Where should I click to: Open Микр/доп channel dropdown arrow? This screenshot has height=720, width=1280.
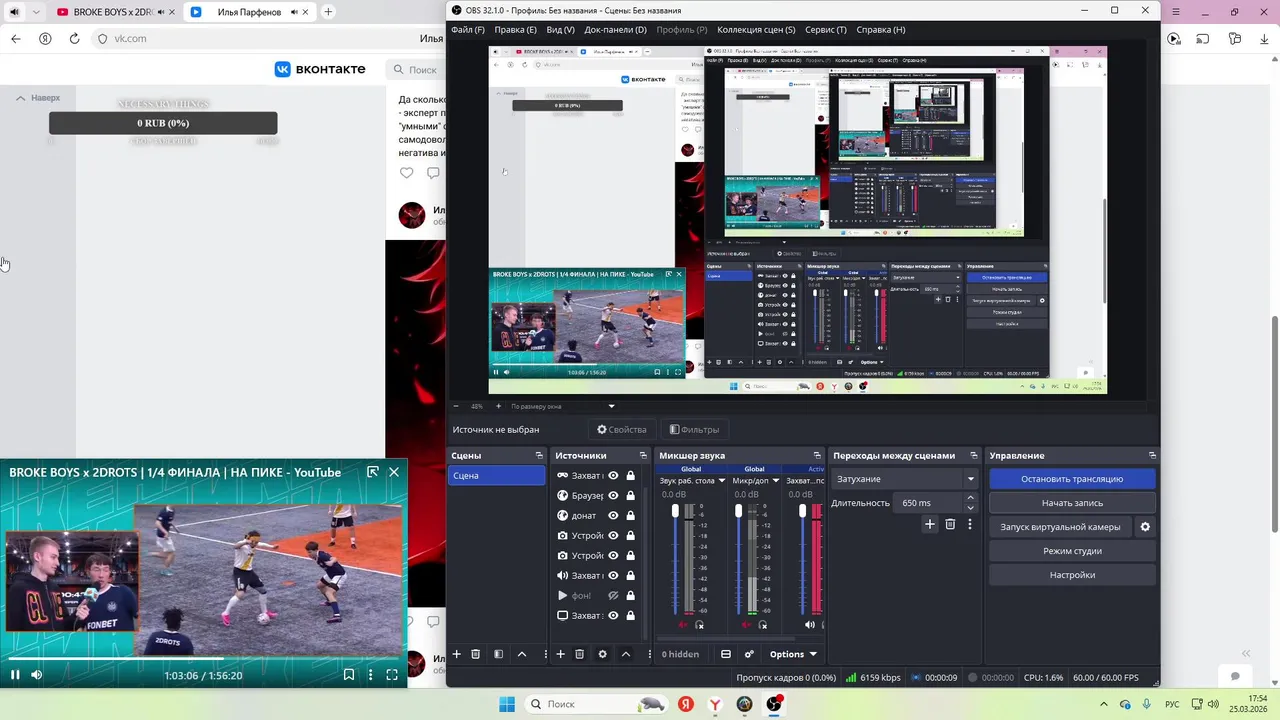tap(776, 481)
